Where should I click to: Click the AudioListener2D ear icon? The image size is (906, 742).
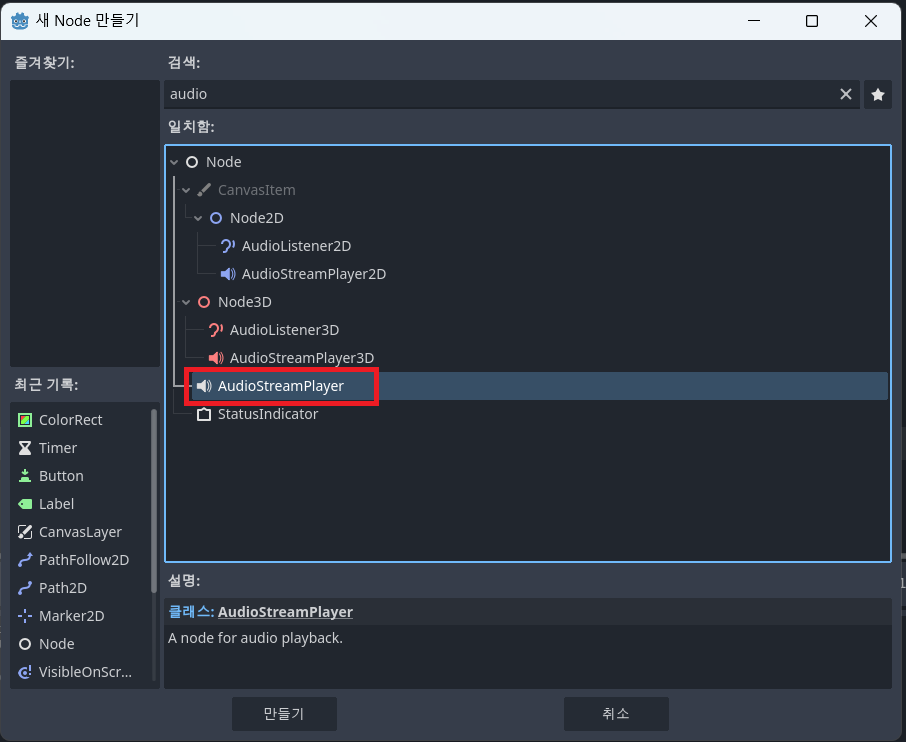point(228,246)
